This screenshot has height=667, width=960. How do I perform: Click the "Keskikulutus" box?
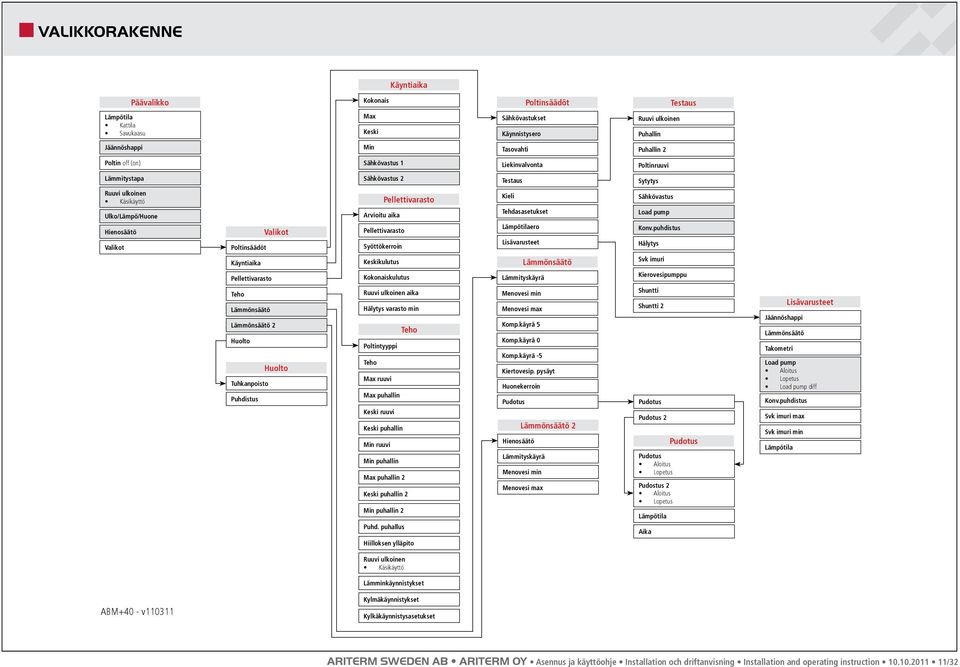pos(409,262)
